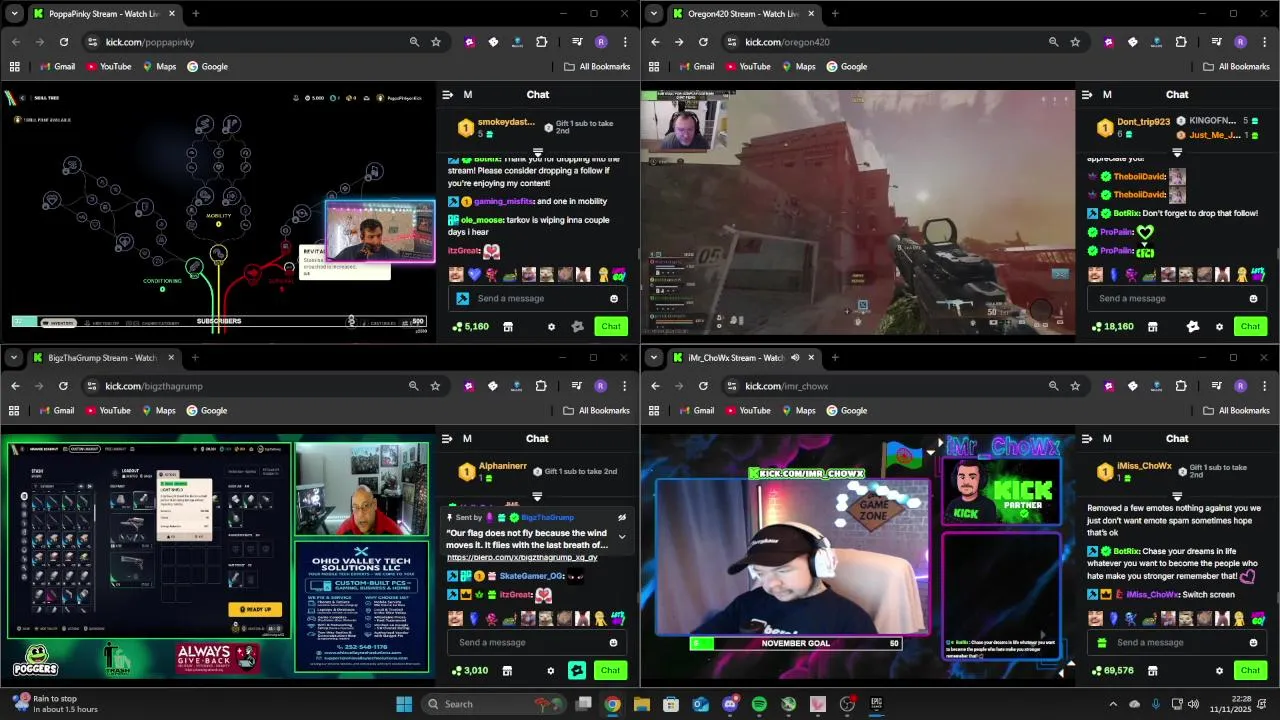This screenshot has width=1280, height=720.
Task: Open the points shop icon in iMr_ChoWx chat
Action: coord(1152,671)
